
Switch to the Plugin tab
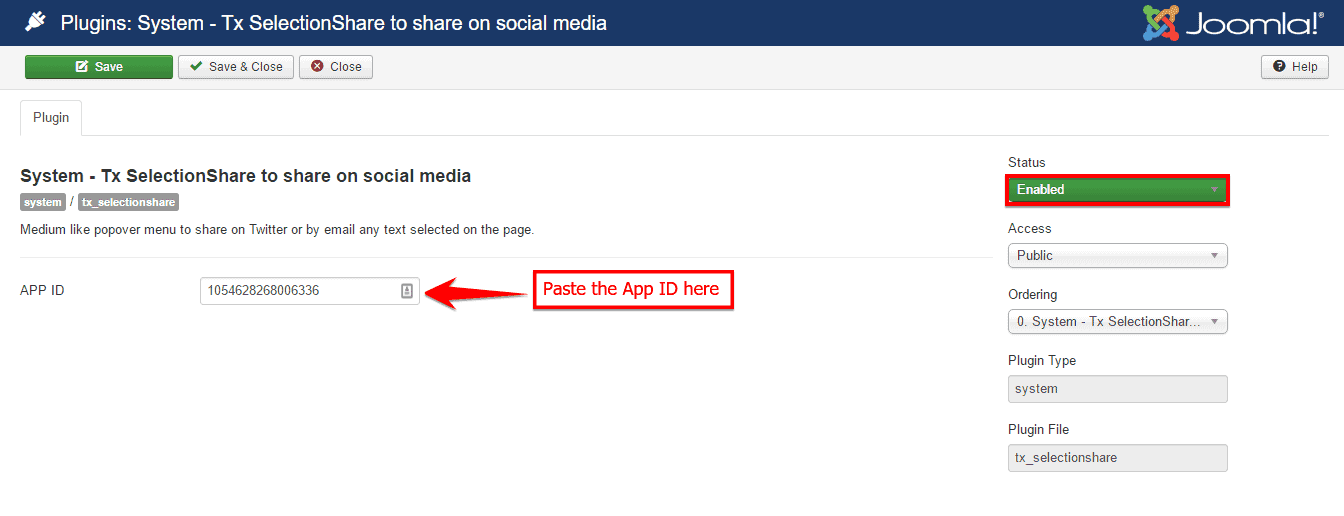click(51, 118)
